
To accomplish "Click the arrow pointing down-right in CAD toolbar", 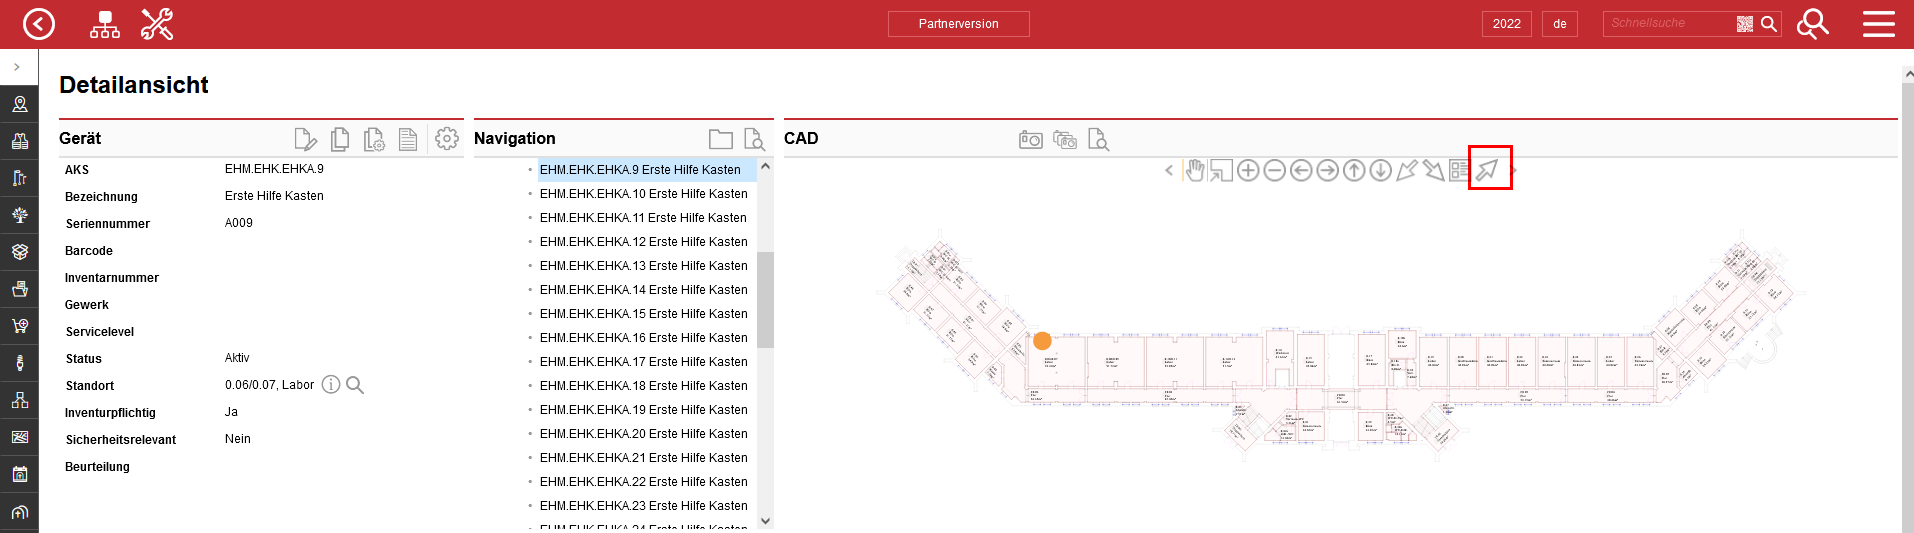I will (1434, 170).
